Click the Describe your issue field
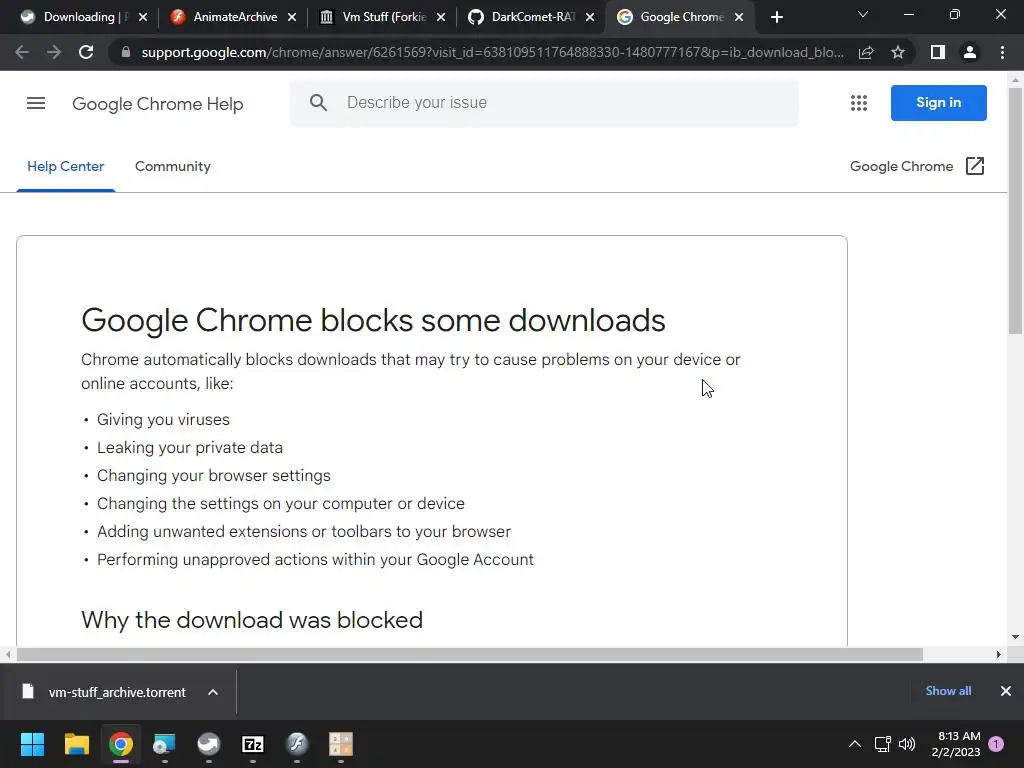The image size is (1024, 768). coord(544,103)
